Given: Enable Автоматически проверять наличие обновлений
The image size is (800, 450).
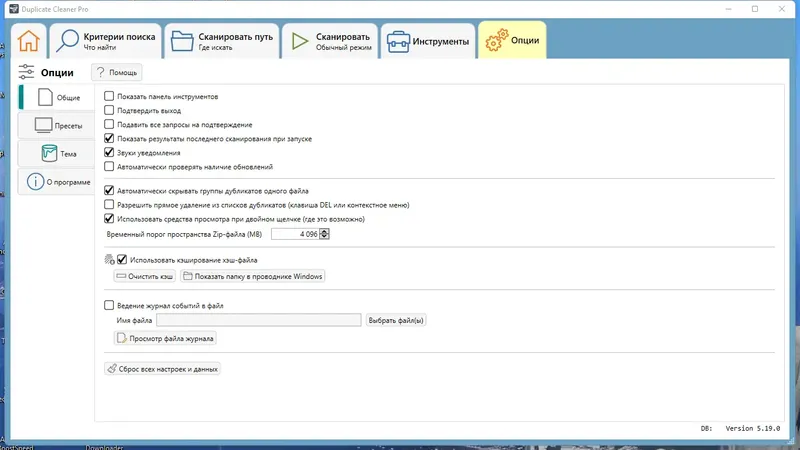Looking at the screenshot, I should (x=109, y=166).
